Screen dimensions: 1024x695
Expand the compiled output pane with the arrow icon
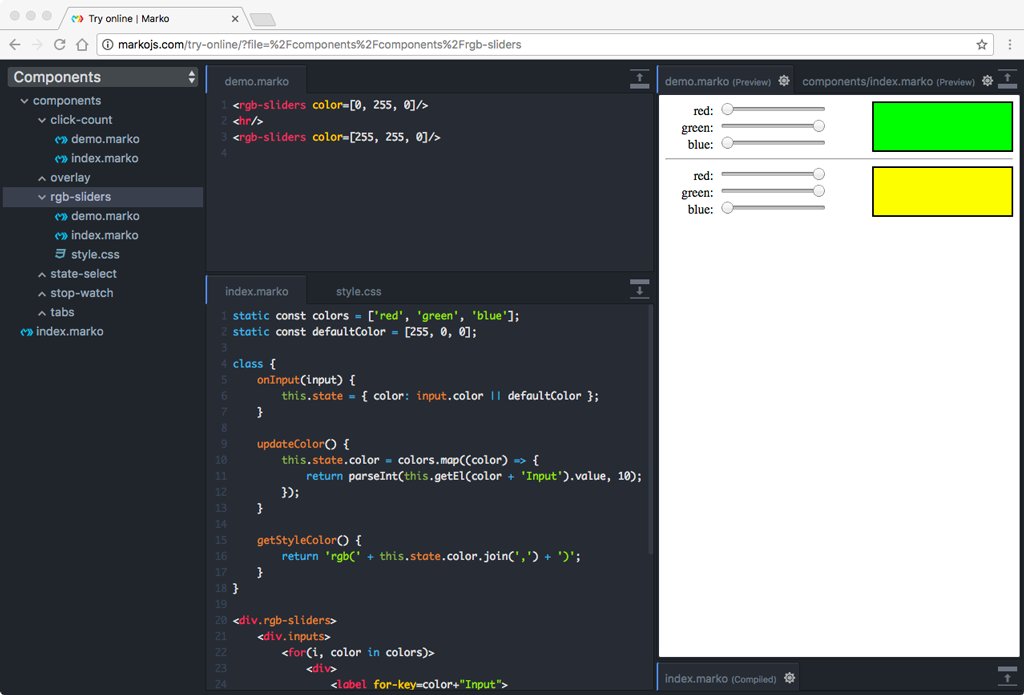[1007, 676]
